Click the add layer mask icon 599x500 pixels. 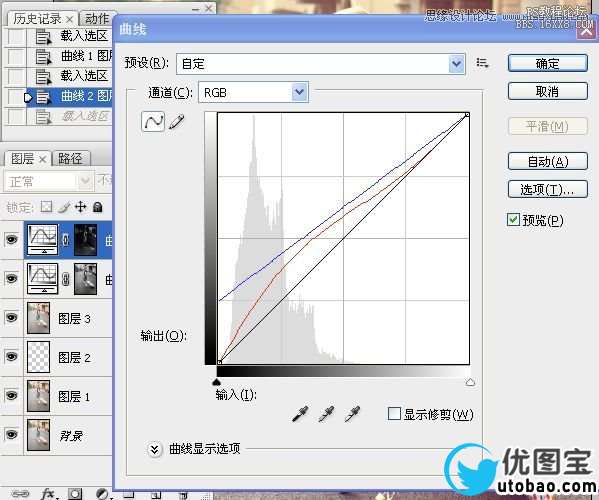(x=75, y=494)
